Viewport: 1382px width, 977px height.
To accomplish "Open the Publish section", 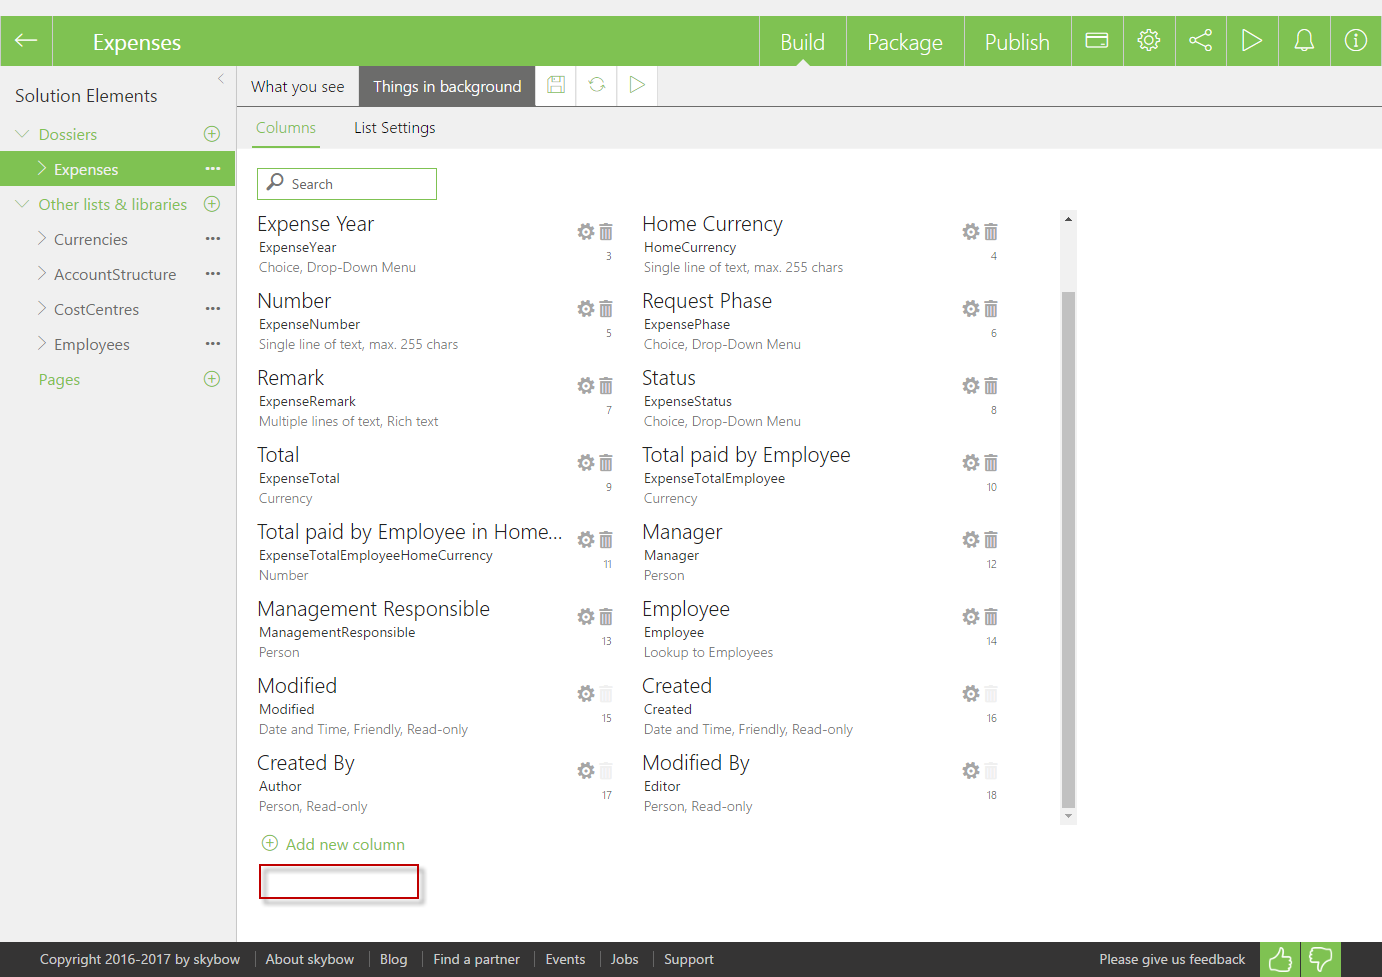I will click(1016, 42).
